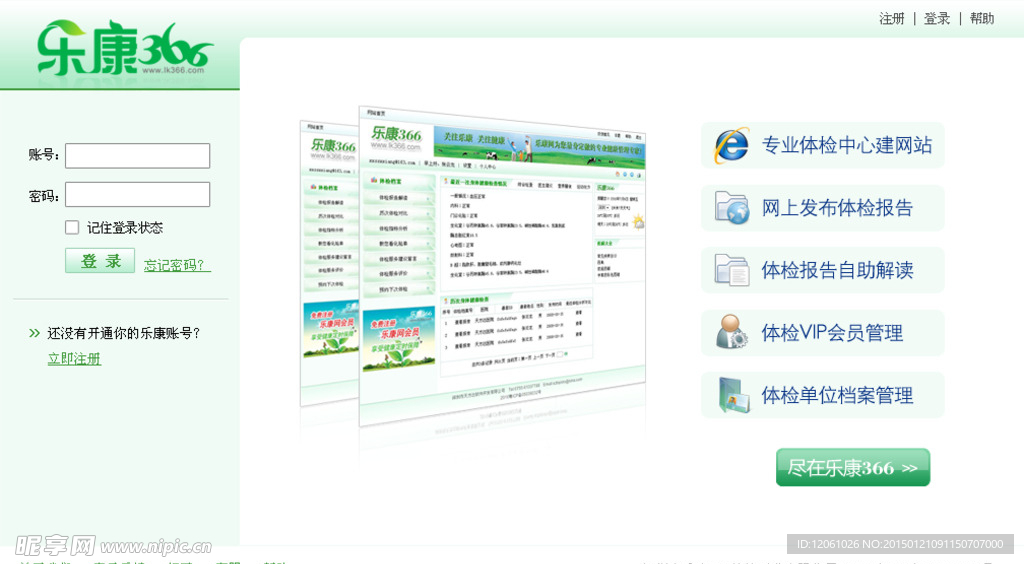Click the green 登录 button
Image resolution: width=1024 pixels, height=564 pixels.
pyautogui.click(x=100, y=261)
